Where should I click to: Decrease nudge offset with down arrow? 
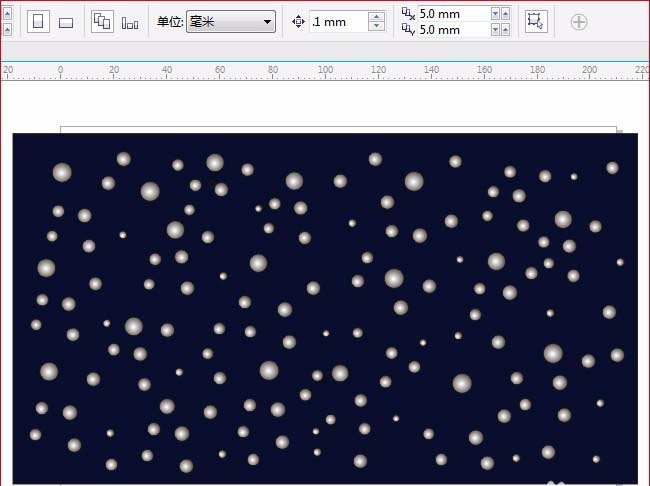(376, 26)
